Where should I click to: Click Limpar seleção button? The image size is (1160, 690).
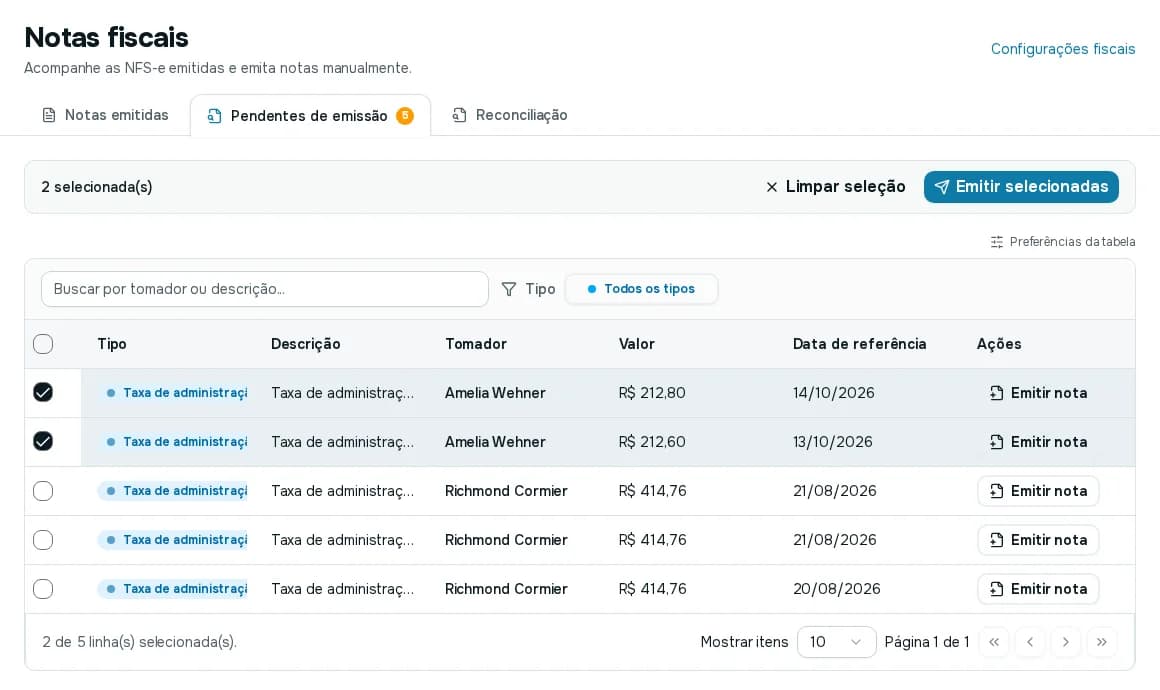[x=835, y=186]
